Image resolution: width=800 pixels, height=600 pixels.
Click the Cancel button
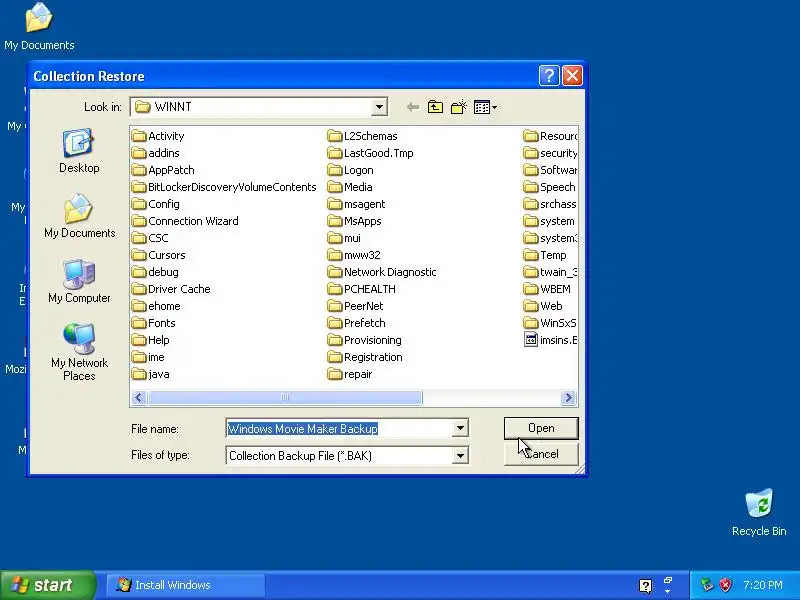[541, 454]
